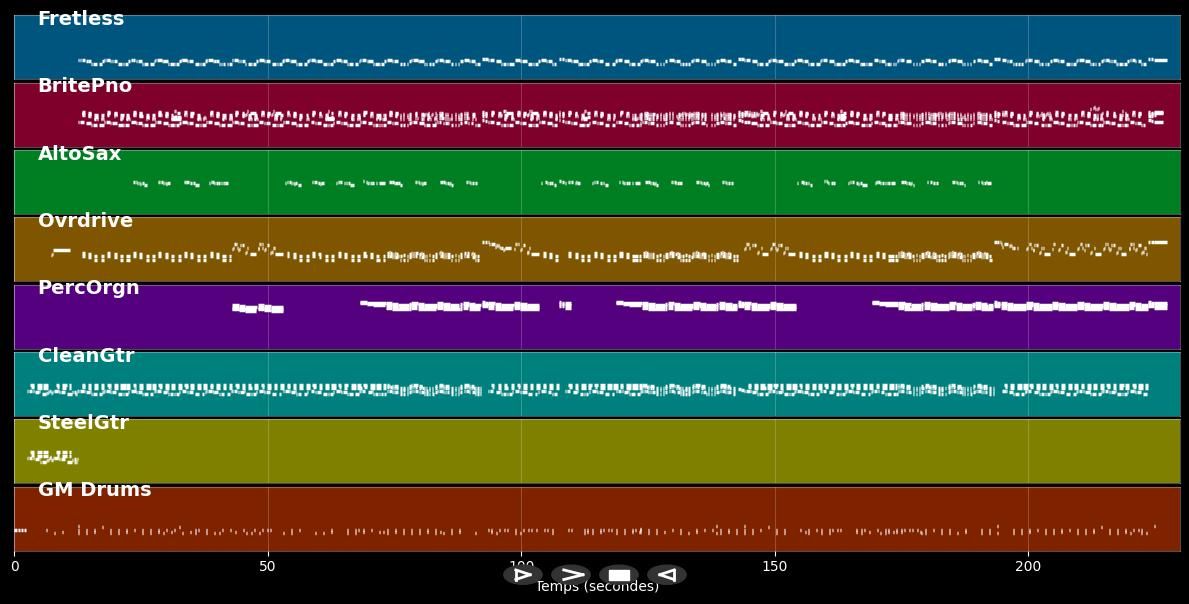
Task: Select the Fretless track label
Action: point(81,19)
